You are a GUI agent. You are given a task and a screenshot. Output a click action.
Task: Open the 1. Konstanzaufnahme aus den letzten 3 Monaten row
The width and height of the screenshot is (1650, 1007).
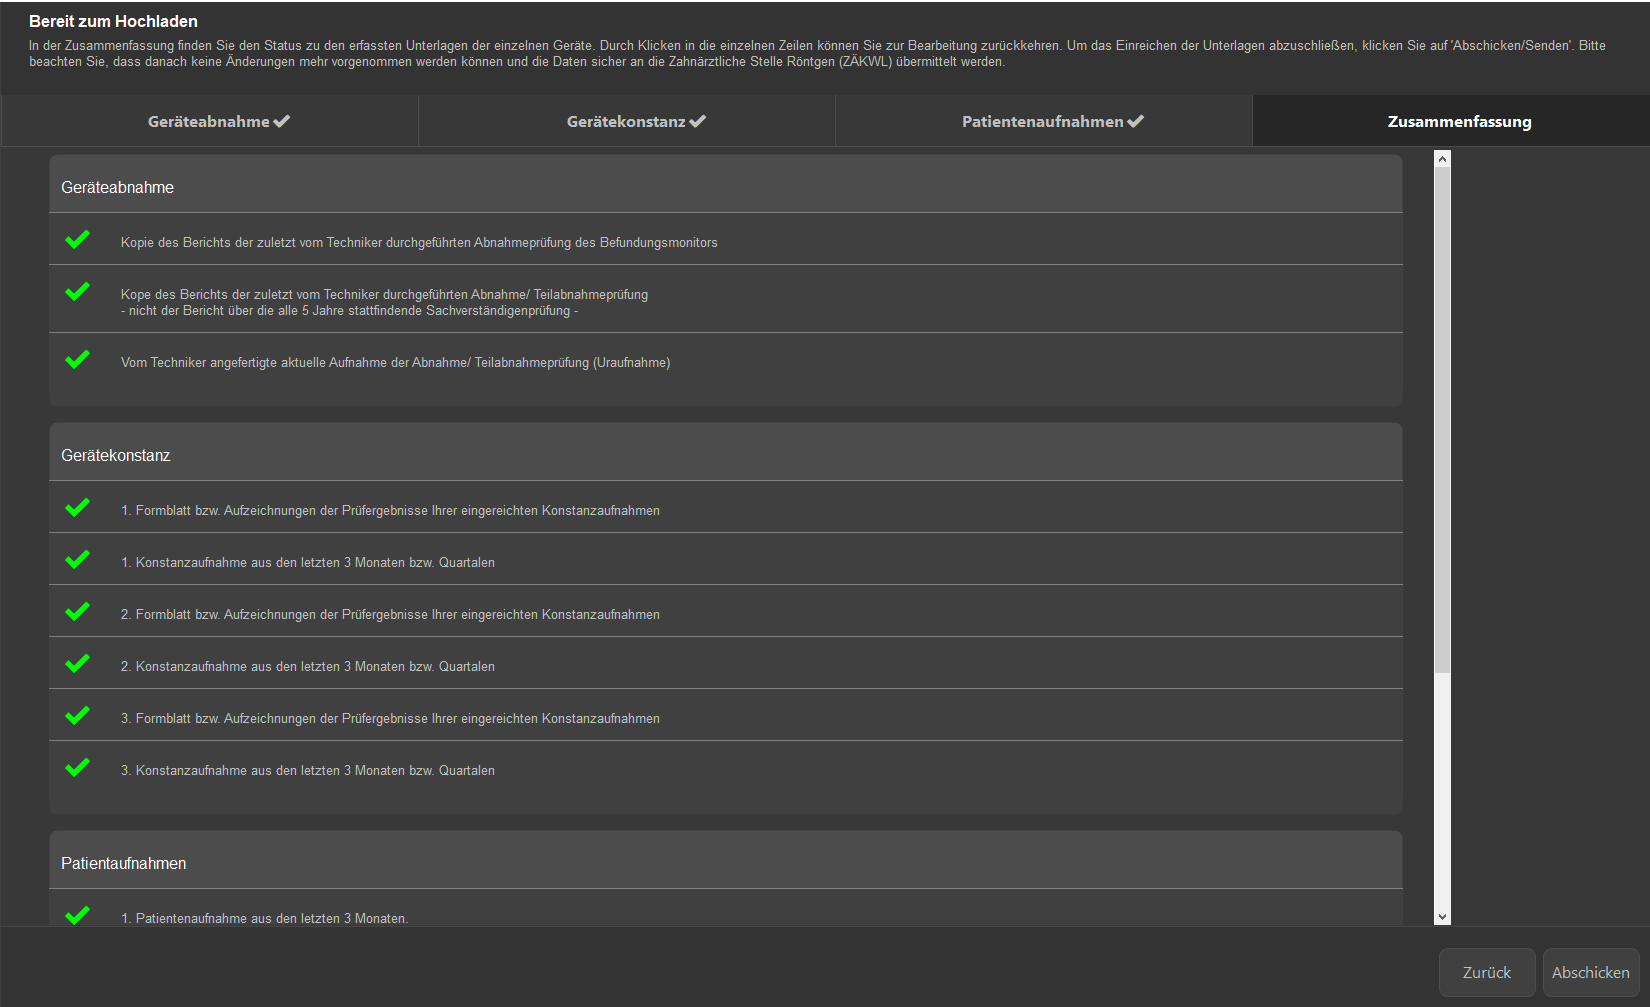308,562
